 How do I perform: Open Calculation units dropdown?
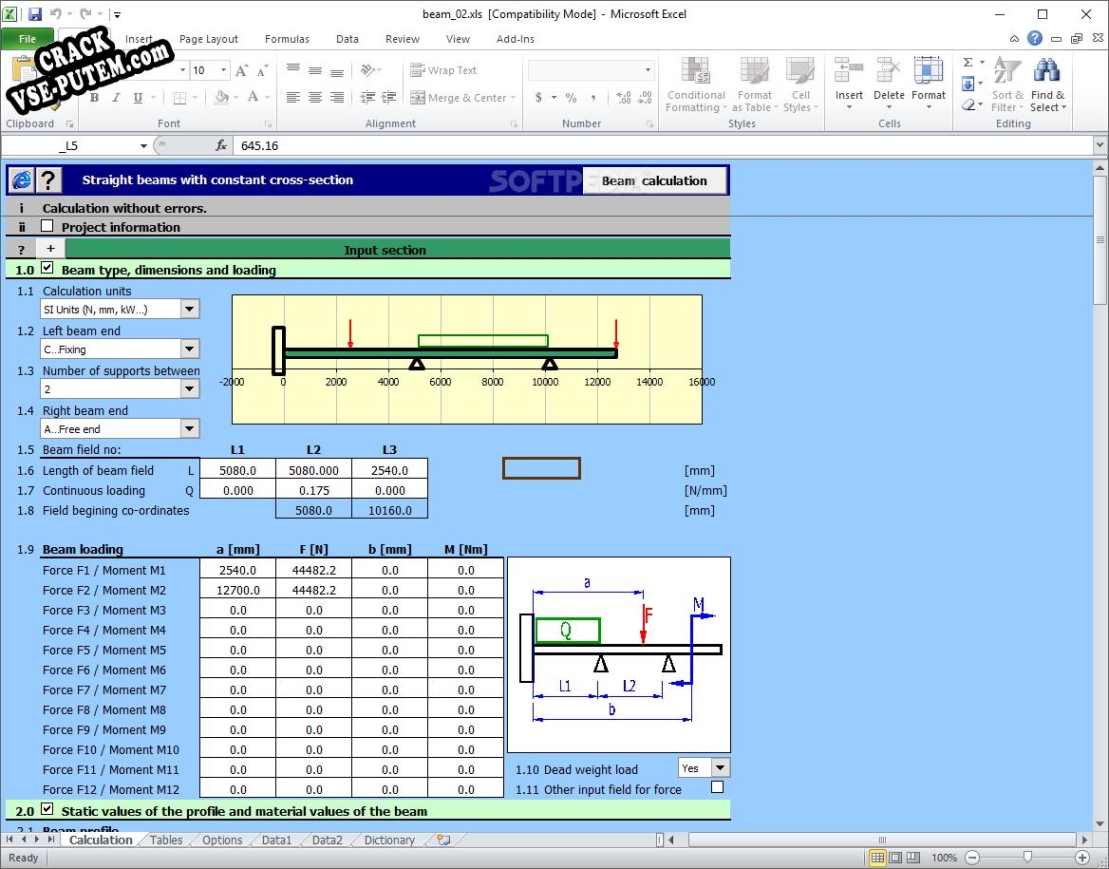190,309
